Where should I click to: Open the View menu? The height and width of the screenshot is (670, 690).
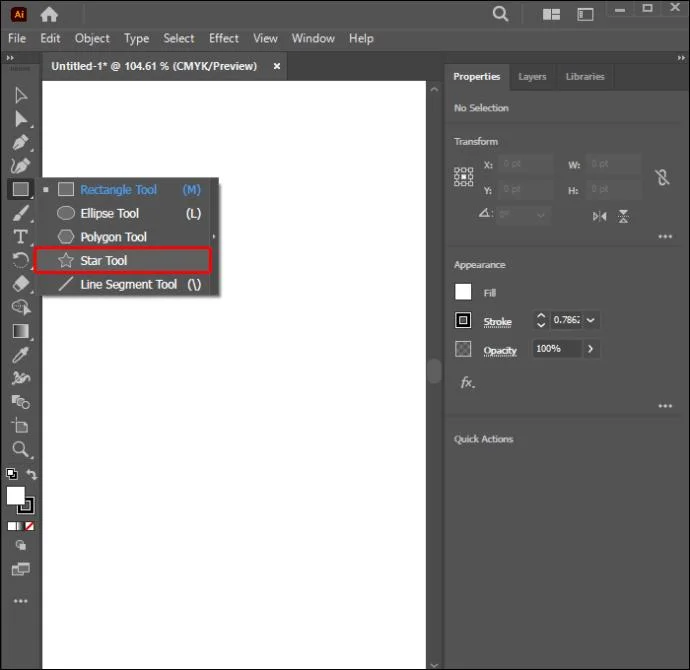[265, 38]
